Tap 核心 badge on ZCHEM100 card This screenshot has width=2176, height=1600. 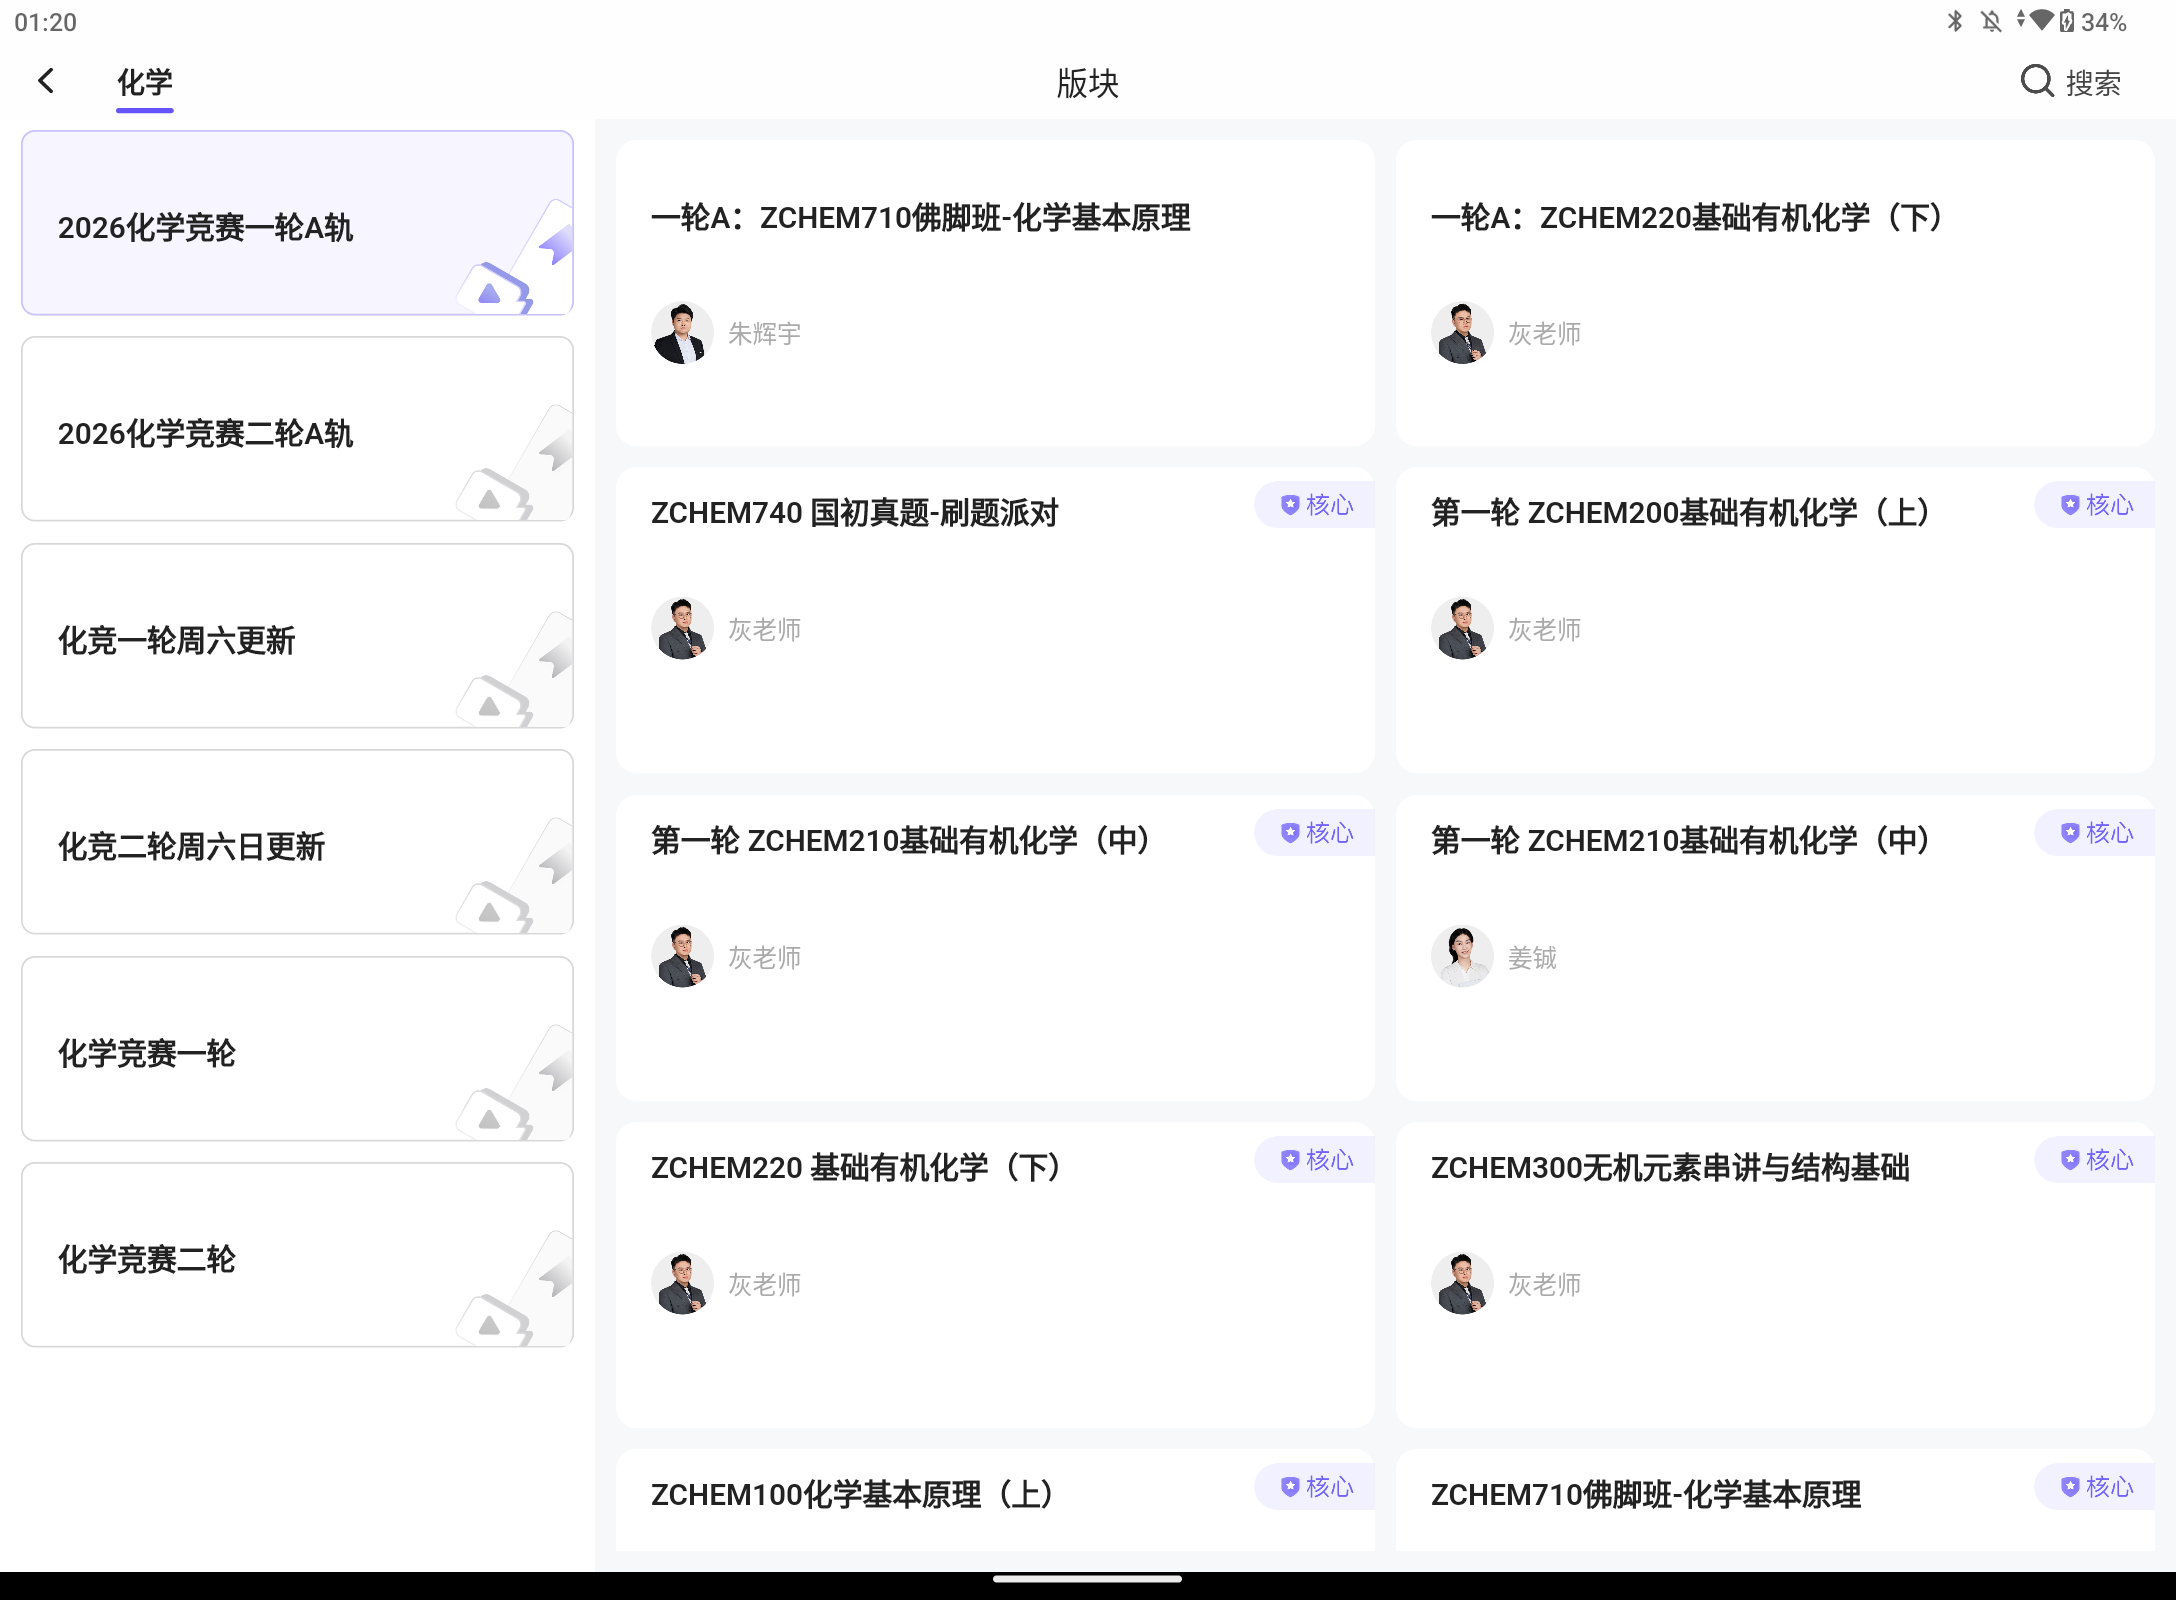click(1315, 1487)
